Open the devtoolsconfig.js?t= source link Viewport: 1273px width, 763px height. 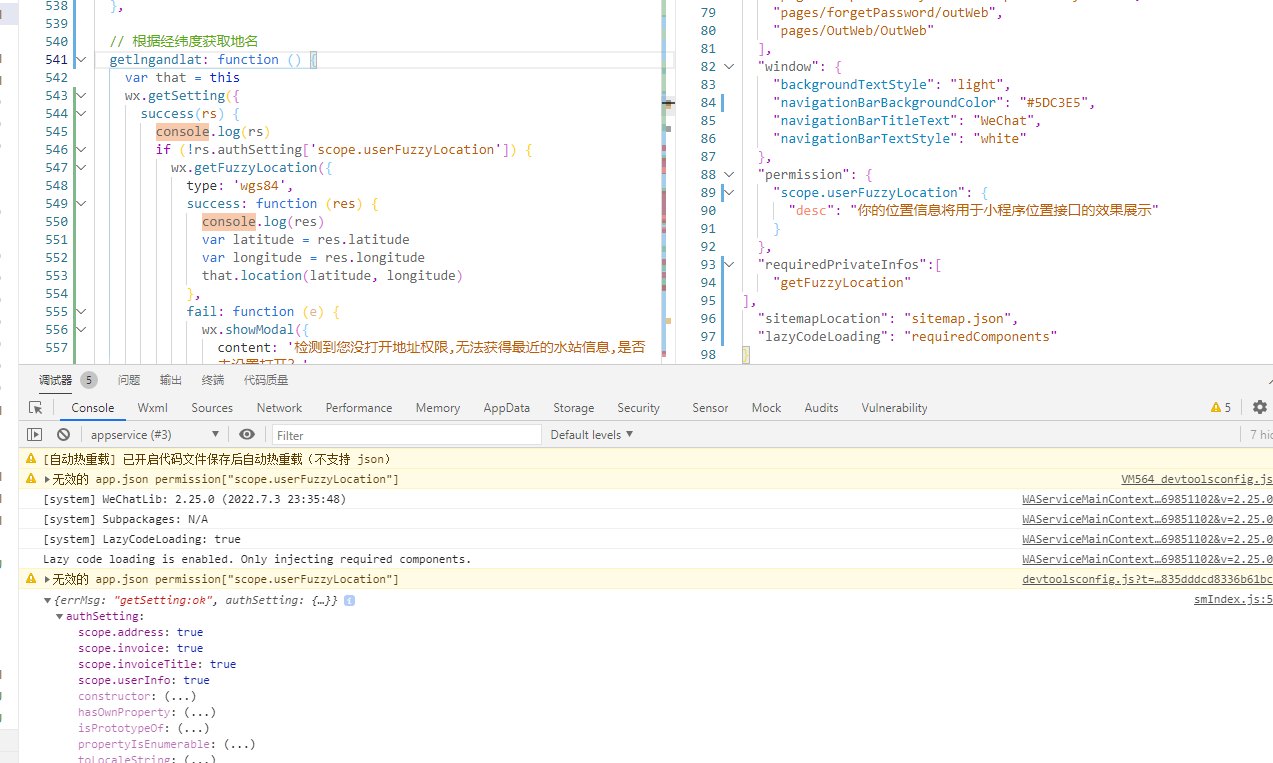[x=1147, y=580]
